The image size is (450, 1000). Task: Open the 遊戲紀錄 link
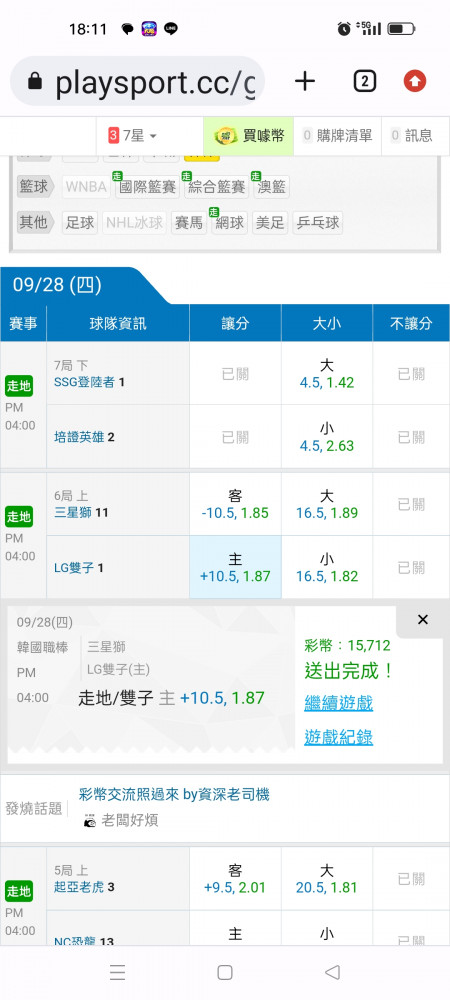338,737
